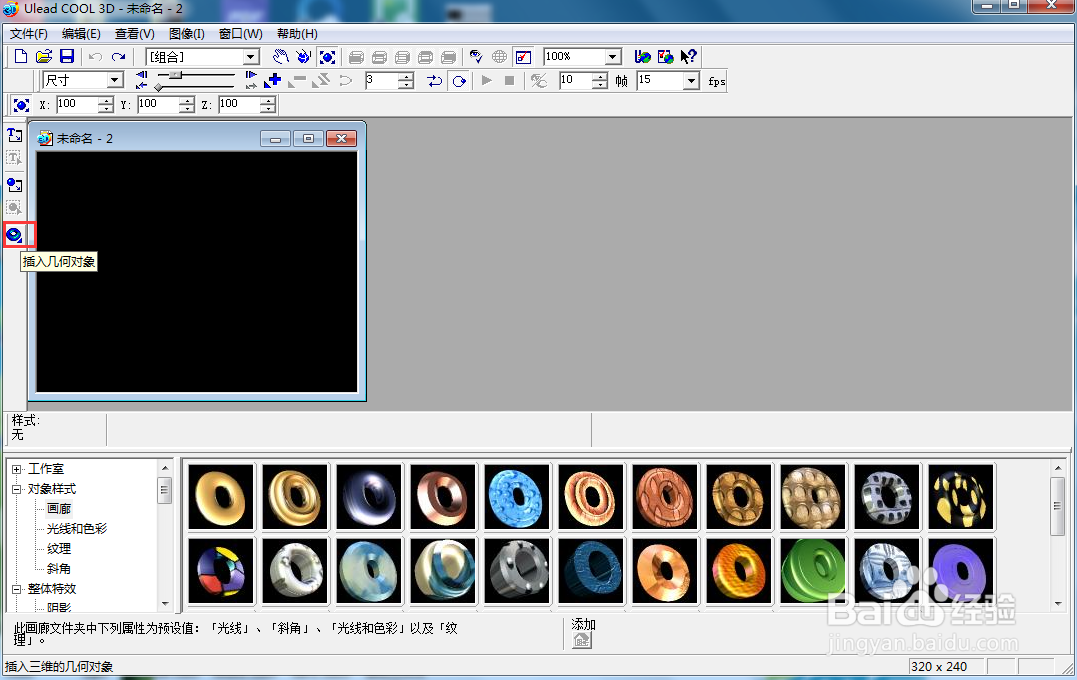
Task: Toggle the wireframe globe display
Action: pyautogui.click(x=499, y=56)
